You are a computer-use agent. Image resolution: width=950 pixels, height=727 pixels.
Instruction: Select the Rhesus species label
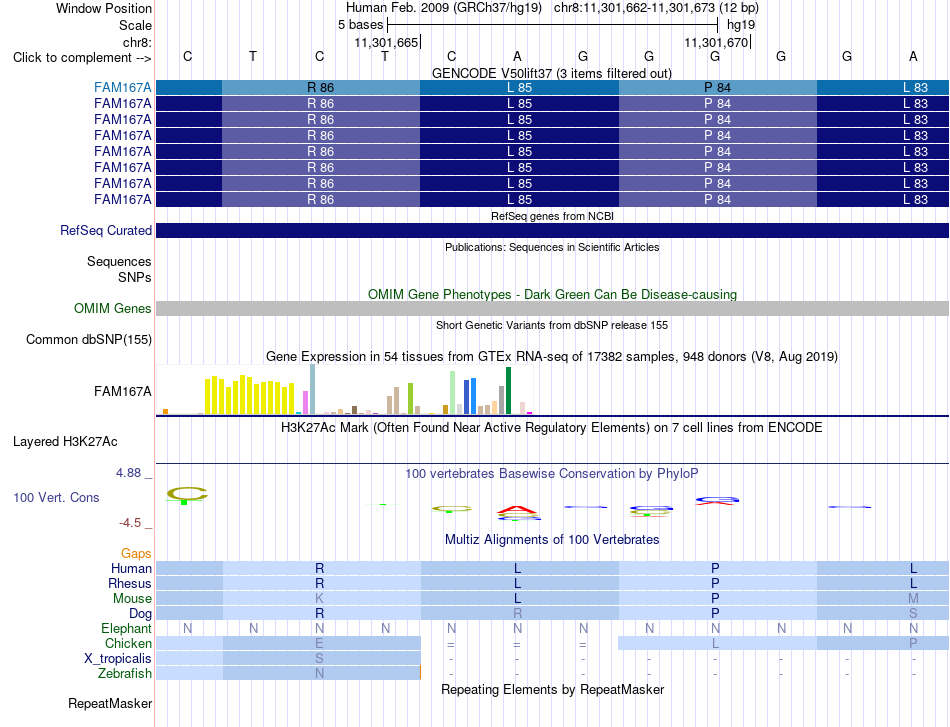(130, 583)
